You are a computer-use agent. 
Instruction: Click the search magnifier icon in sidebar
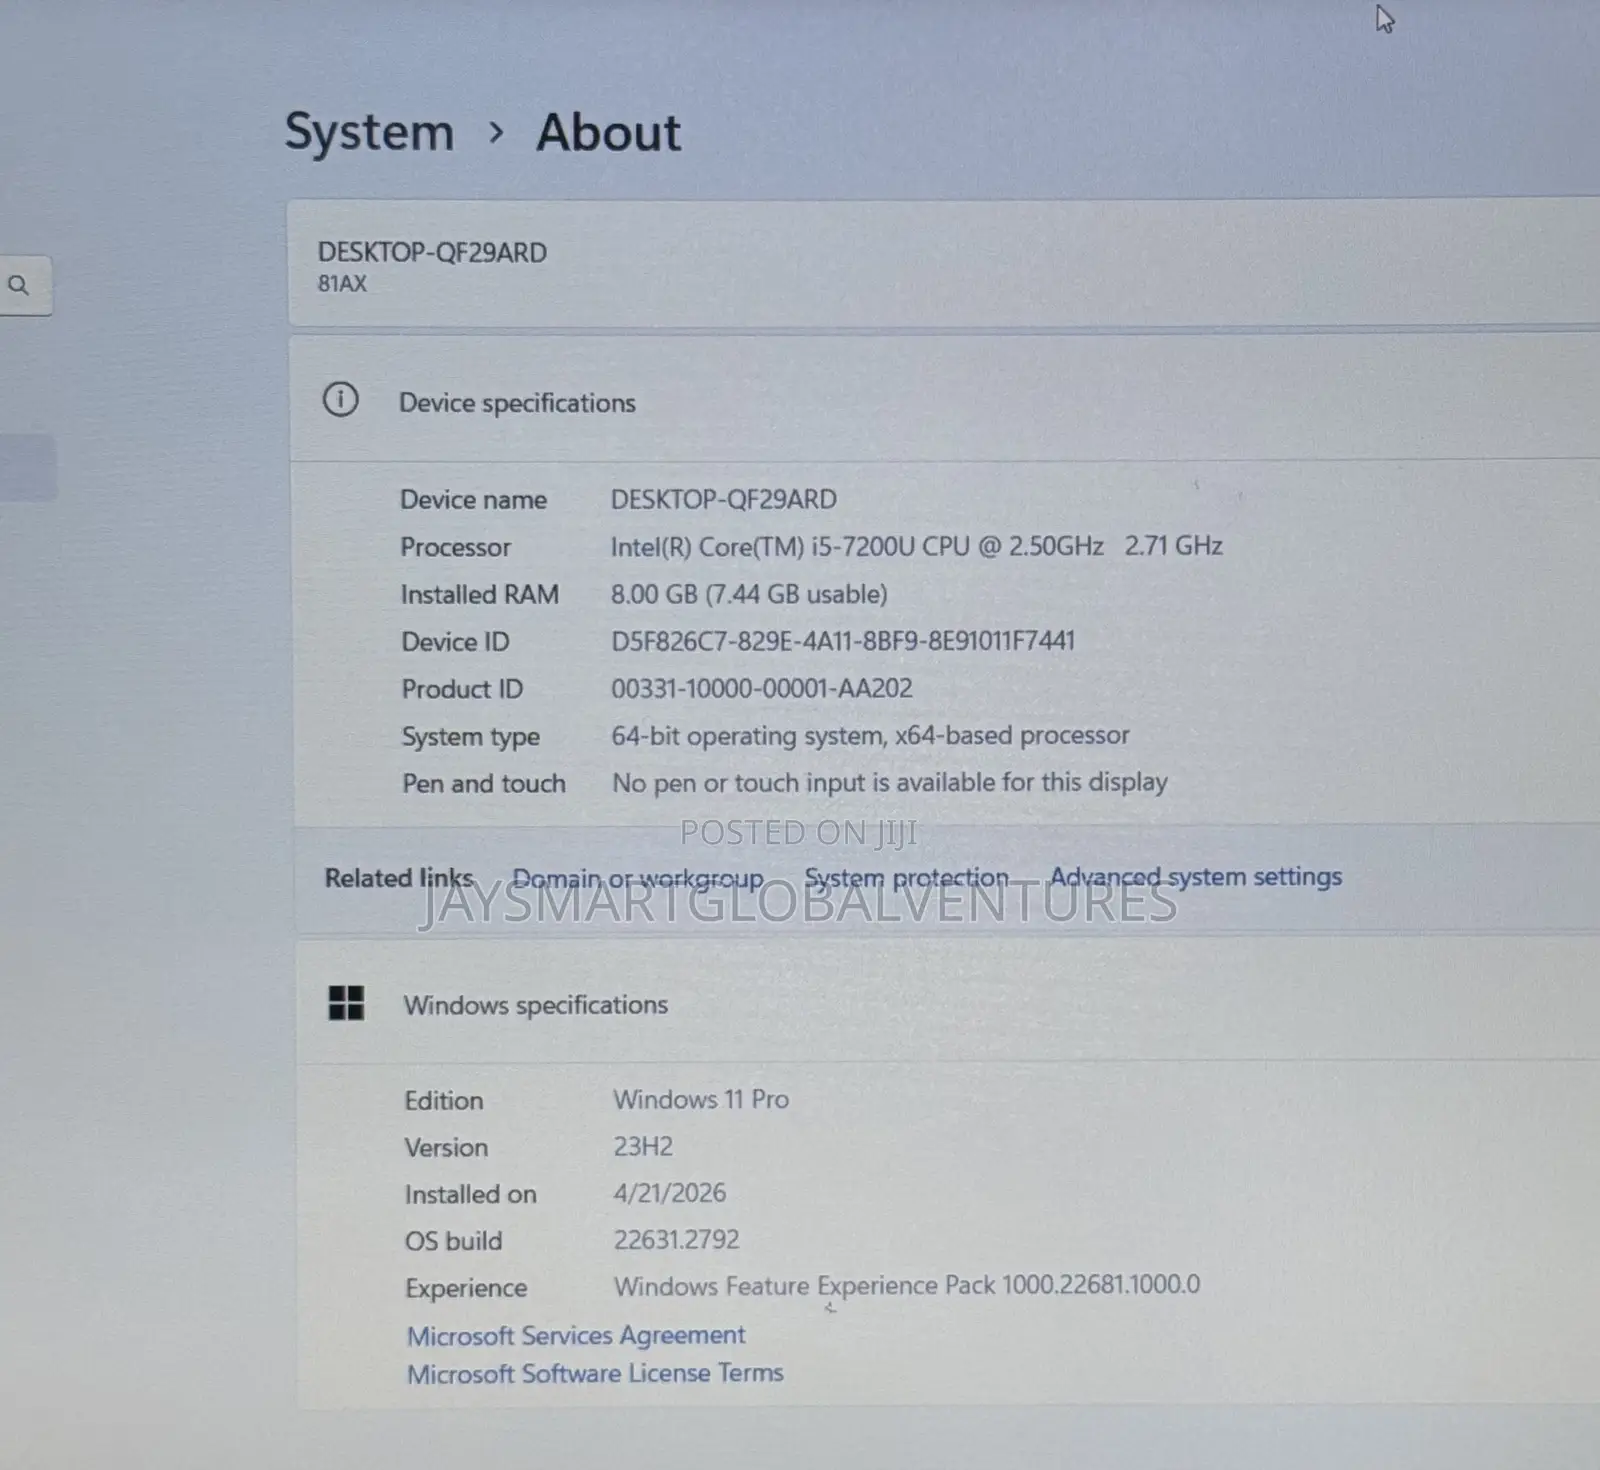[18, 285]
